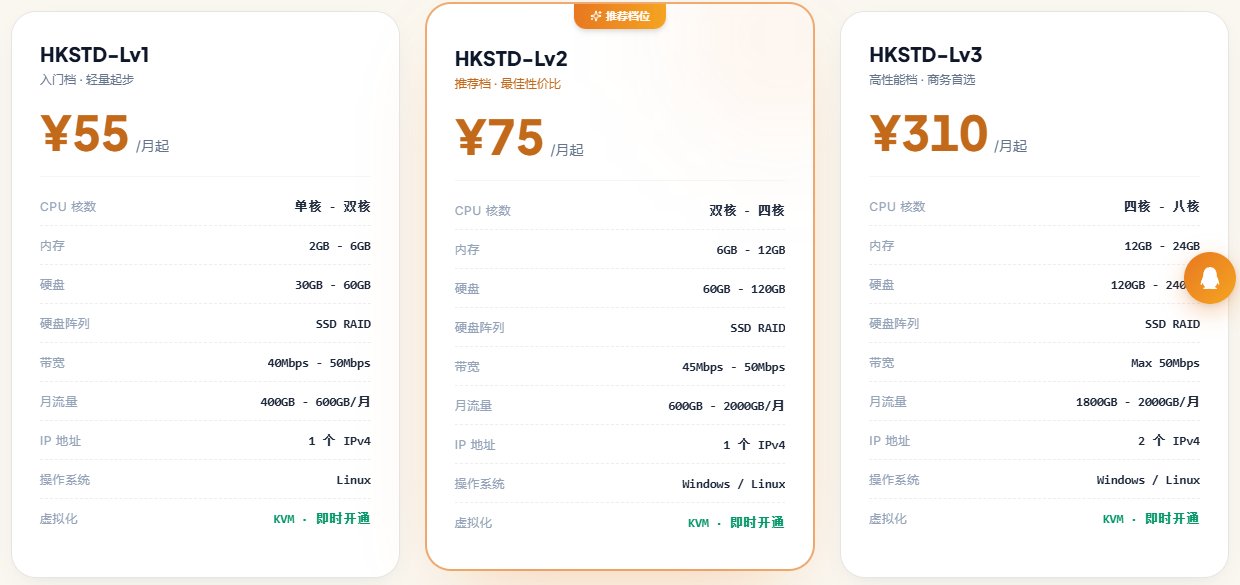Image resolution: width=1240 pixels, height=585 pixels.
Task: Select subtitle 高性能档 · 商务首选
Action: click(x=922, y=80)
